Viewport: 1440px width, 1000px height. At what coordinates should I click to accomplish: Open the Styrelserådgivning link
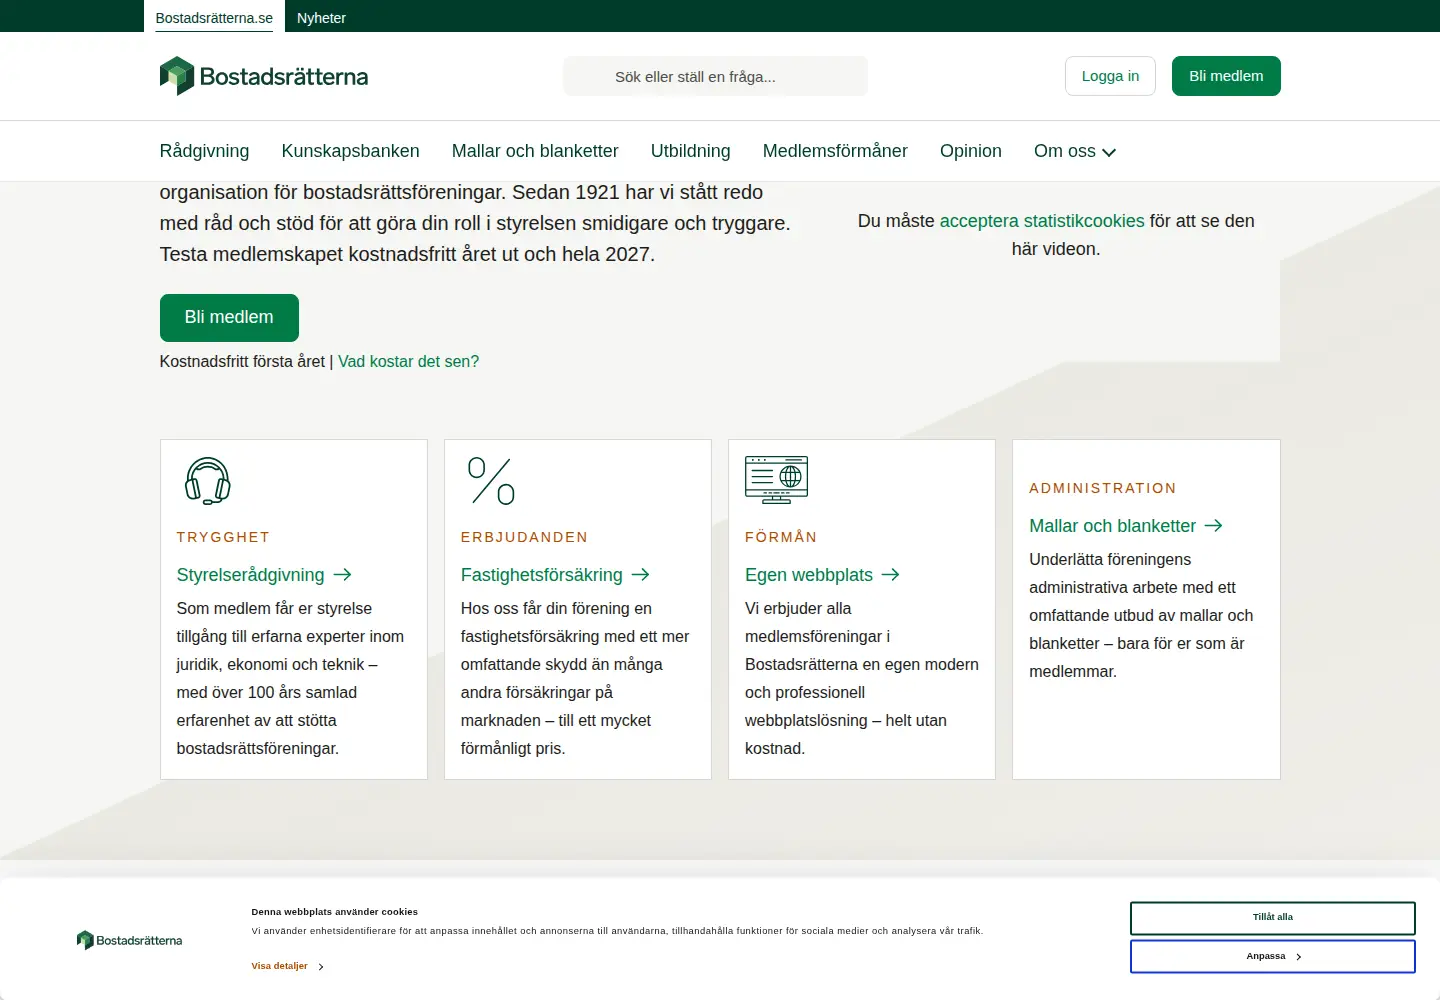point(251,575)
